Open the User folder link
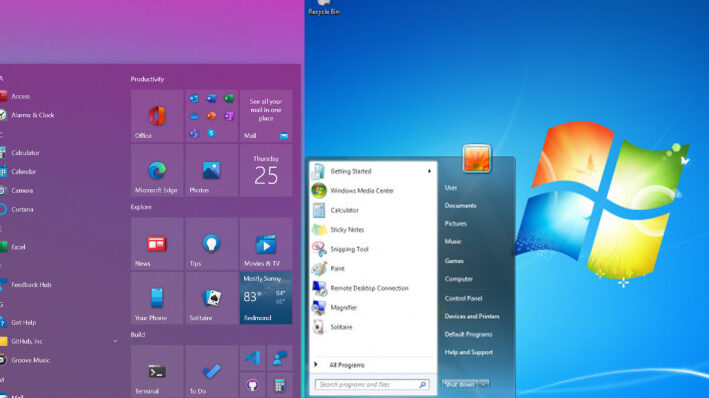This screenshot has height=398, width=709. [451, 188]
